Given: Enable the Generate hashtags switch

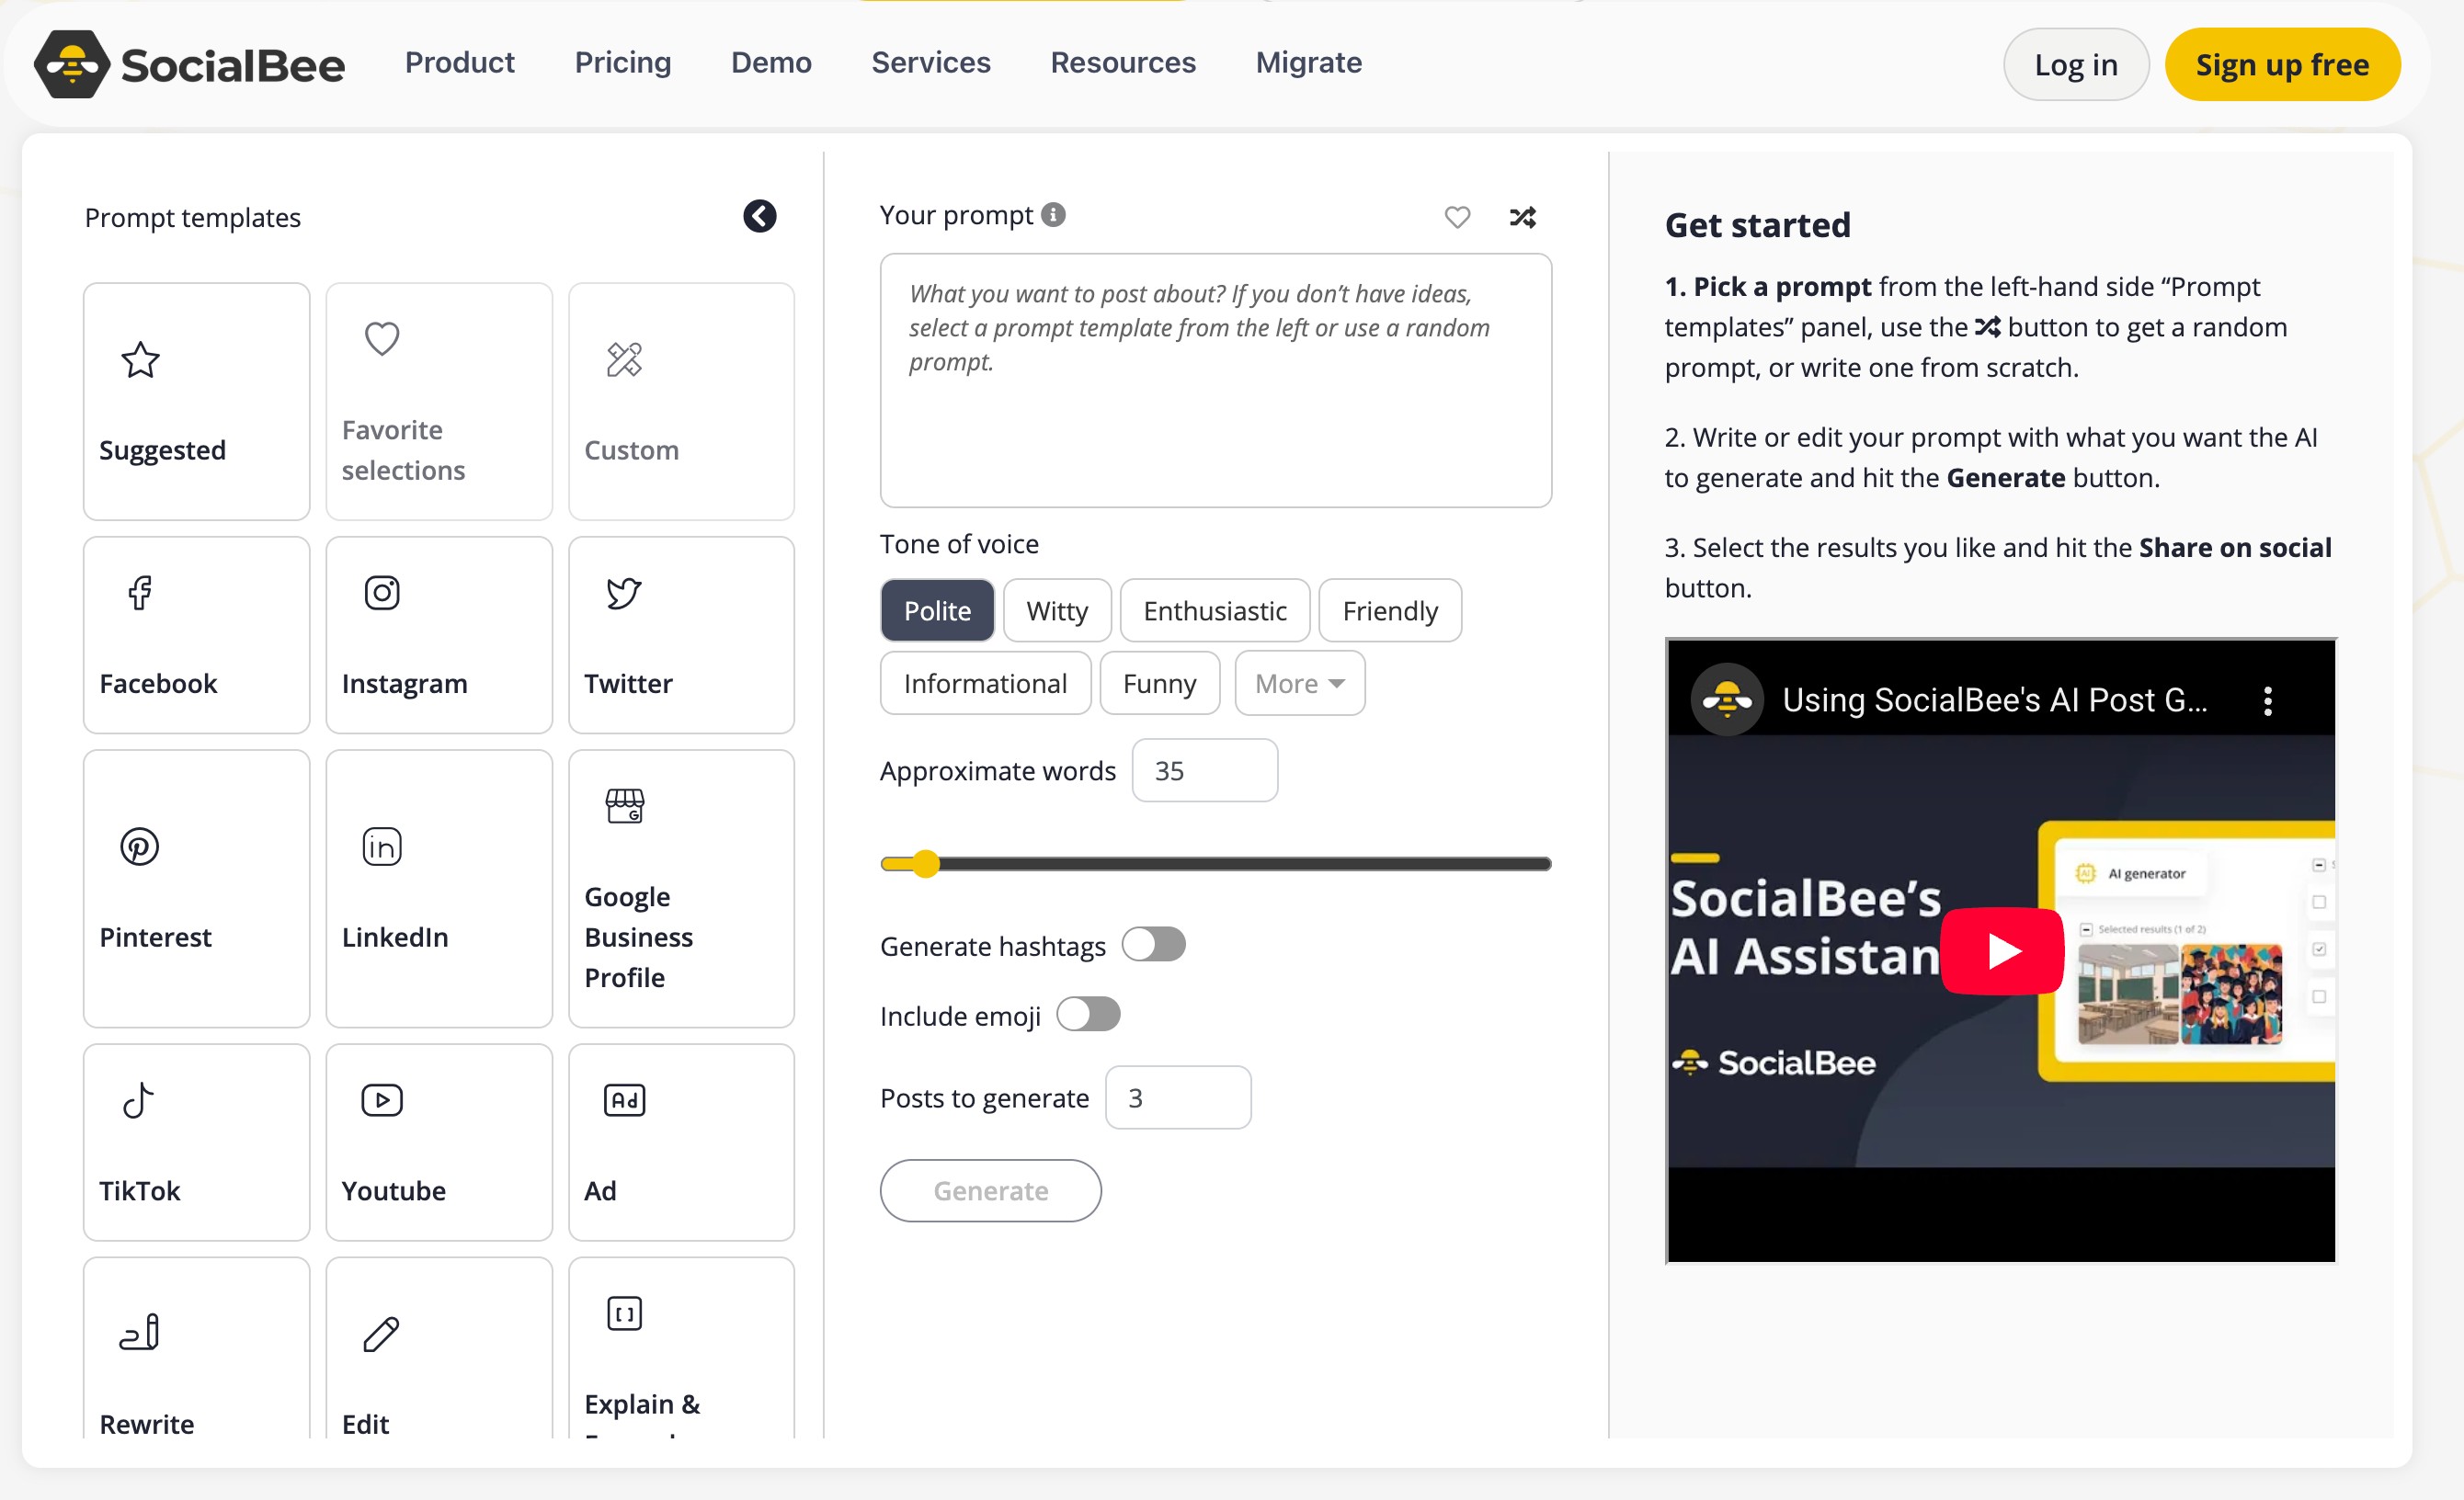Looking at the screenshot, I should [x=1153, y=944].
